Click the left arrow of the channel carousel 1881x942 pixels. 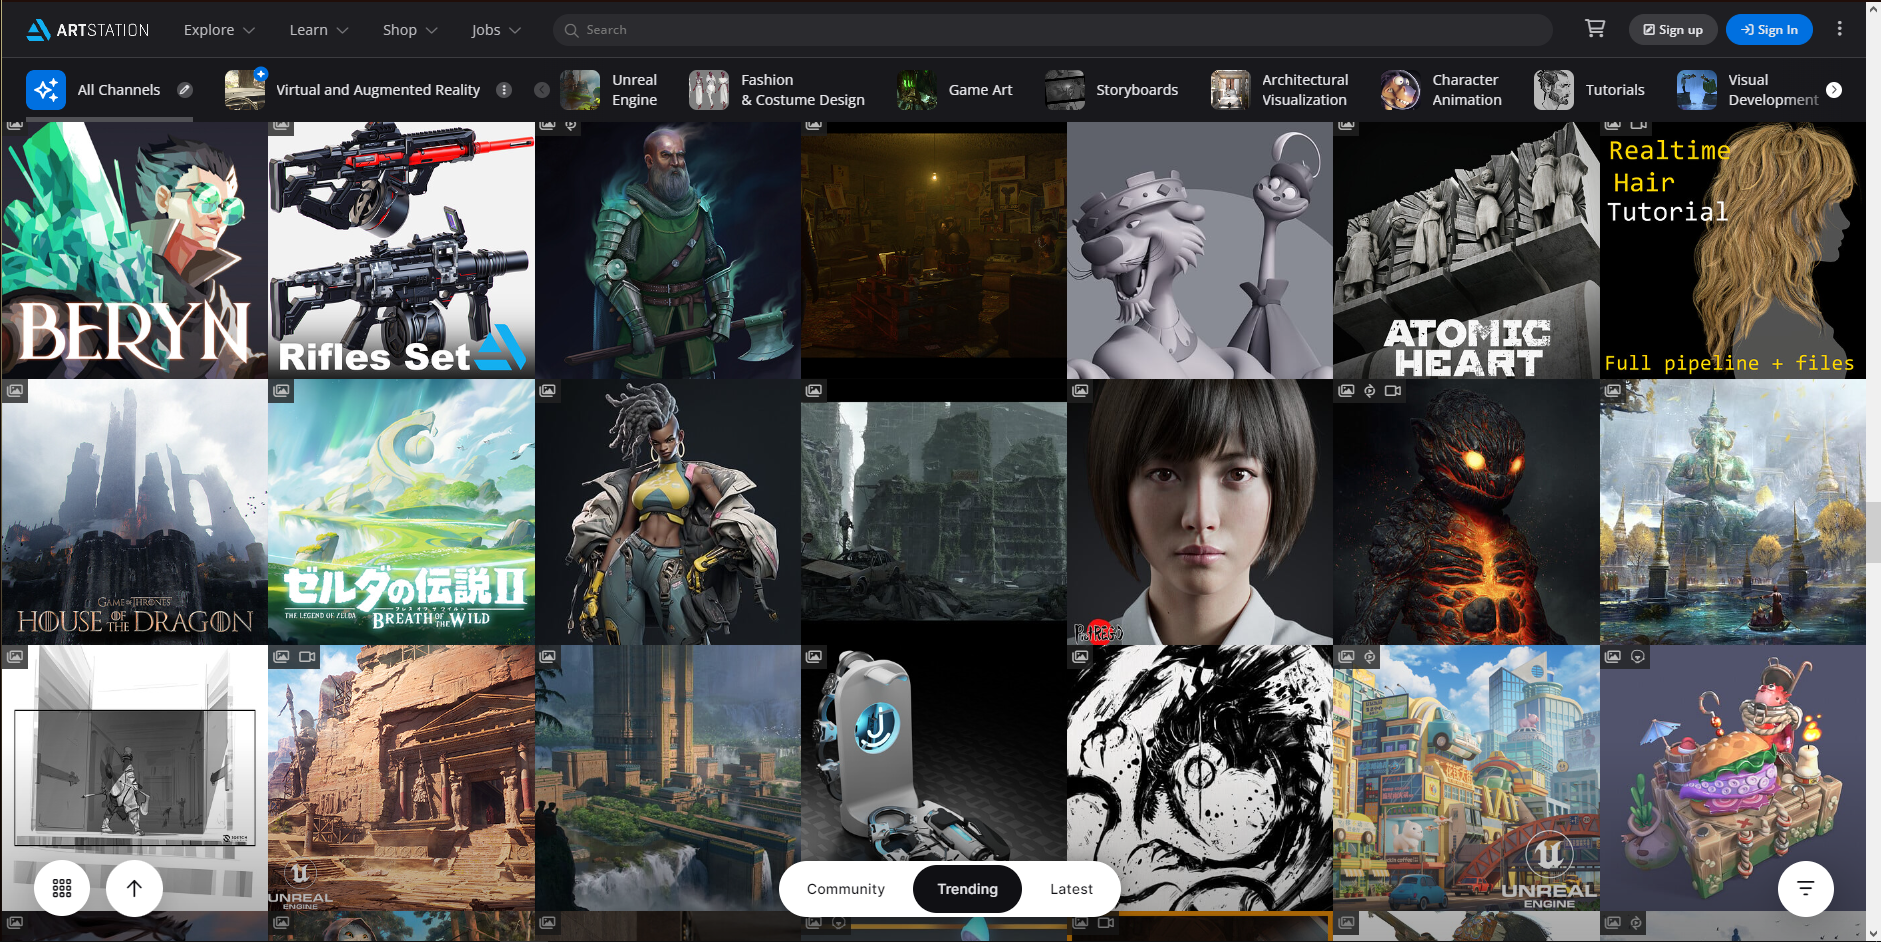coord(542,90)
